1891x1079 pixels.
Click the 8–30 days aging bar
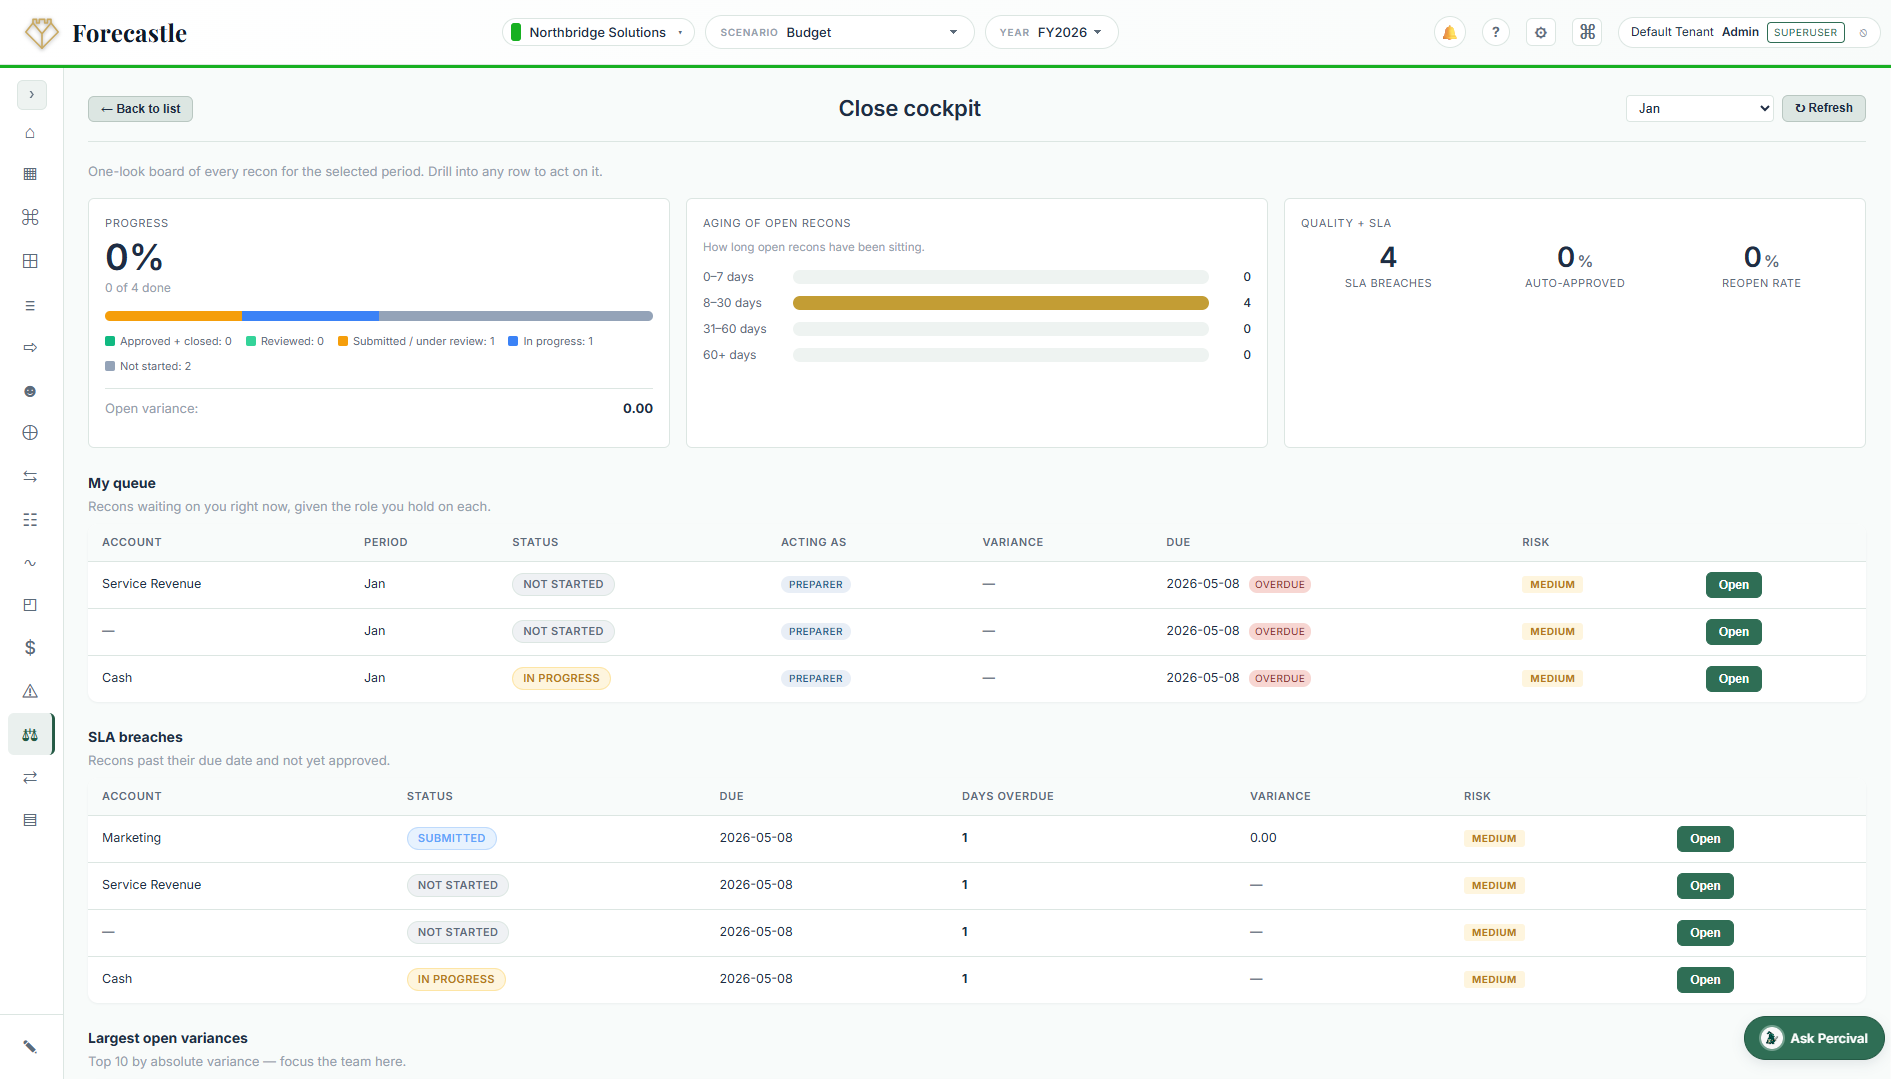pos(1000,303)
